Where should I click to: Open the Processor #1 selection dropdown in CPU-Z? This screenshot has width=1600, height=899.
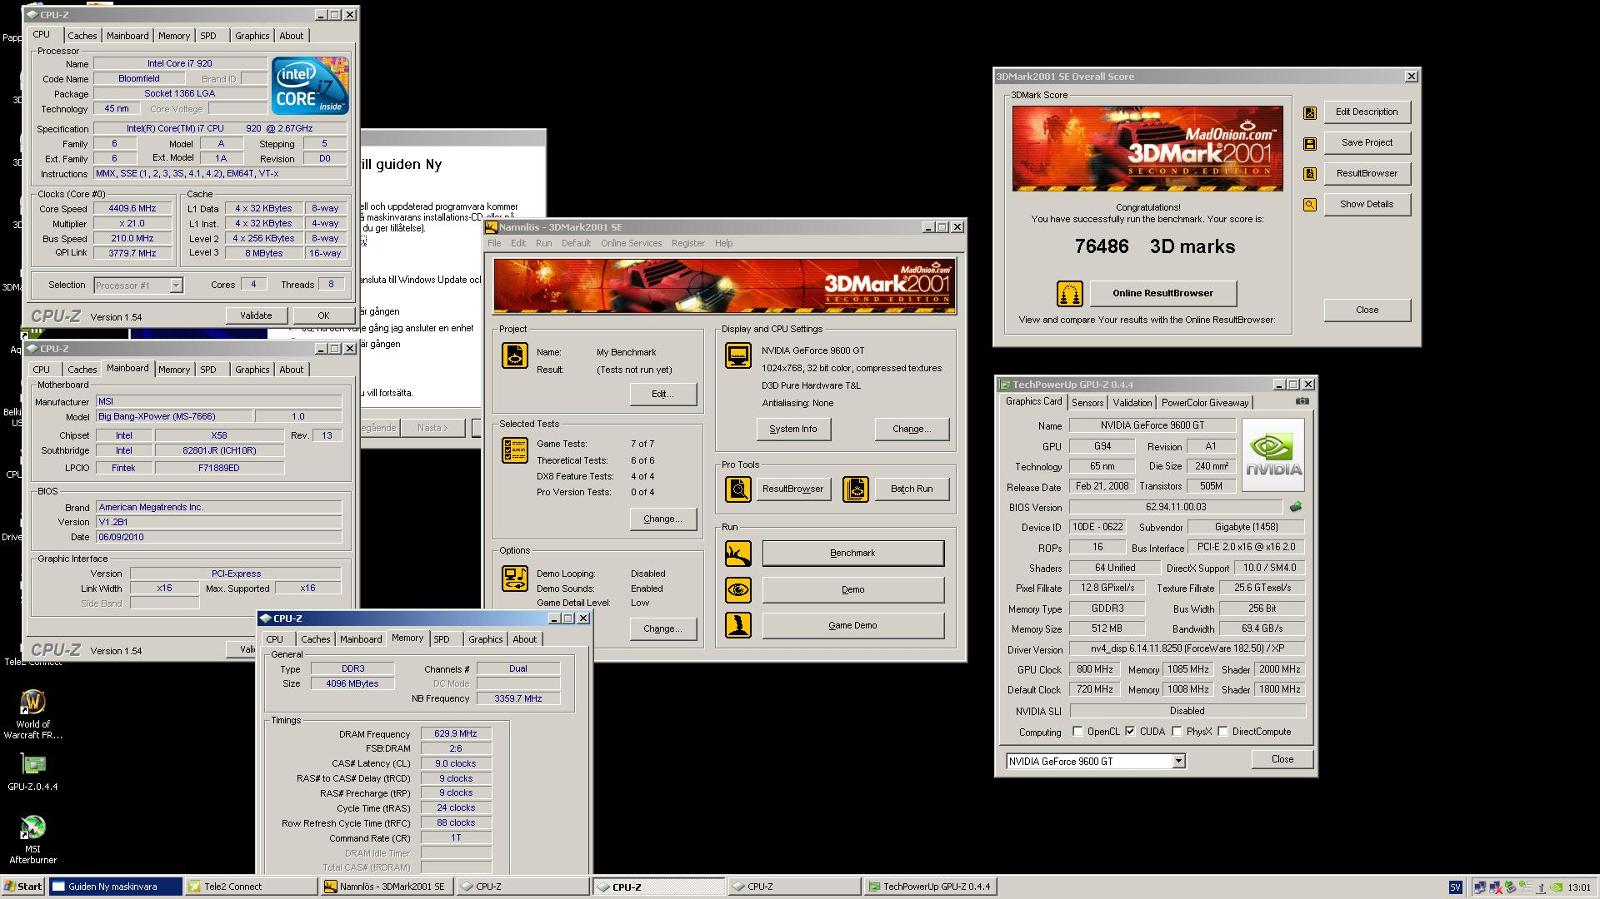click(176, 285)
